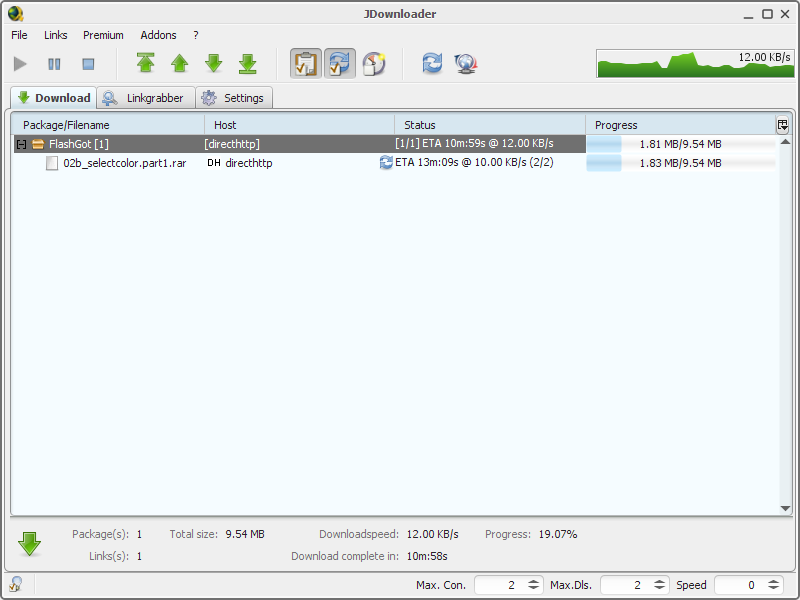The height and width of the screenshot is (600, 800).
Task: Collapse the FlashGot package entry
Action: [x=21, y=143]
